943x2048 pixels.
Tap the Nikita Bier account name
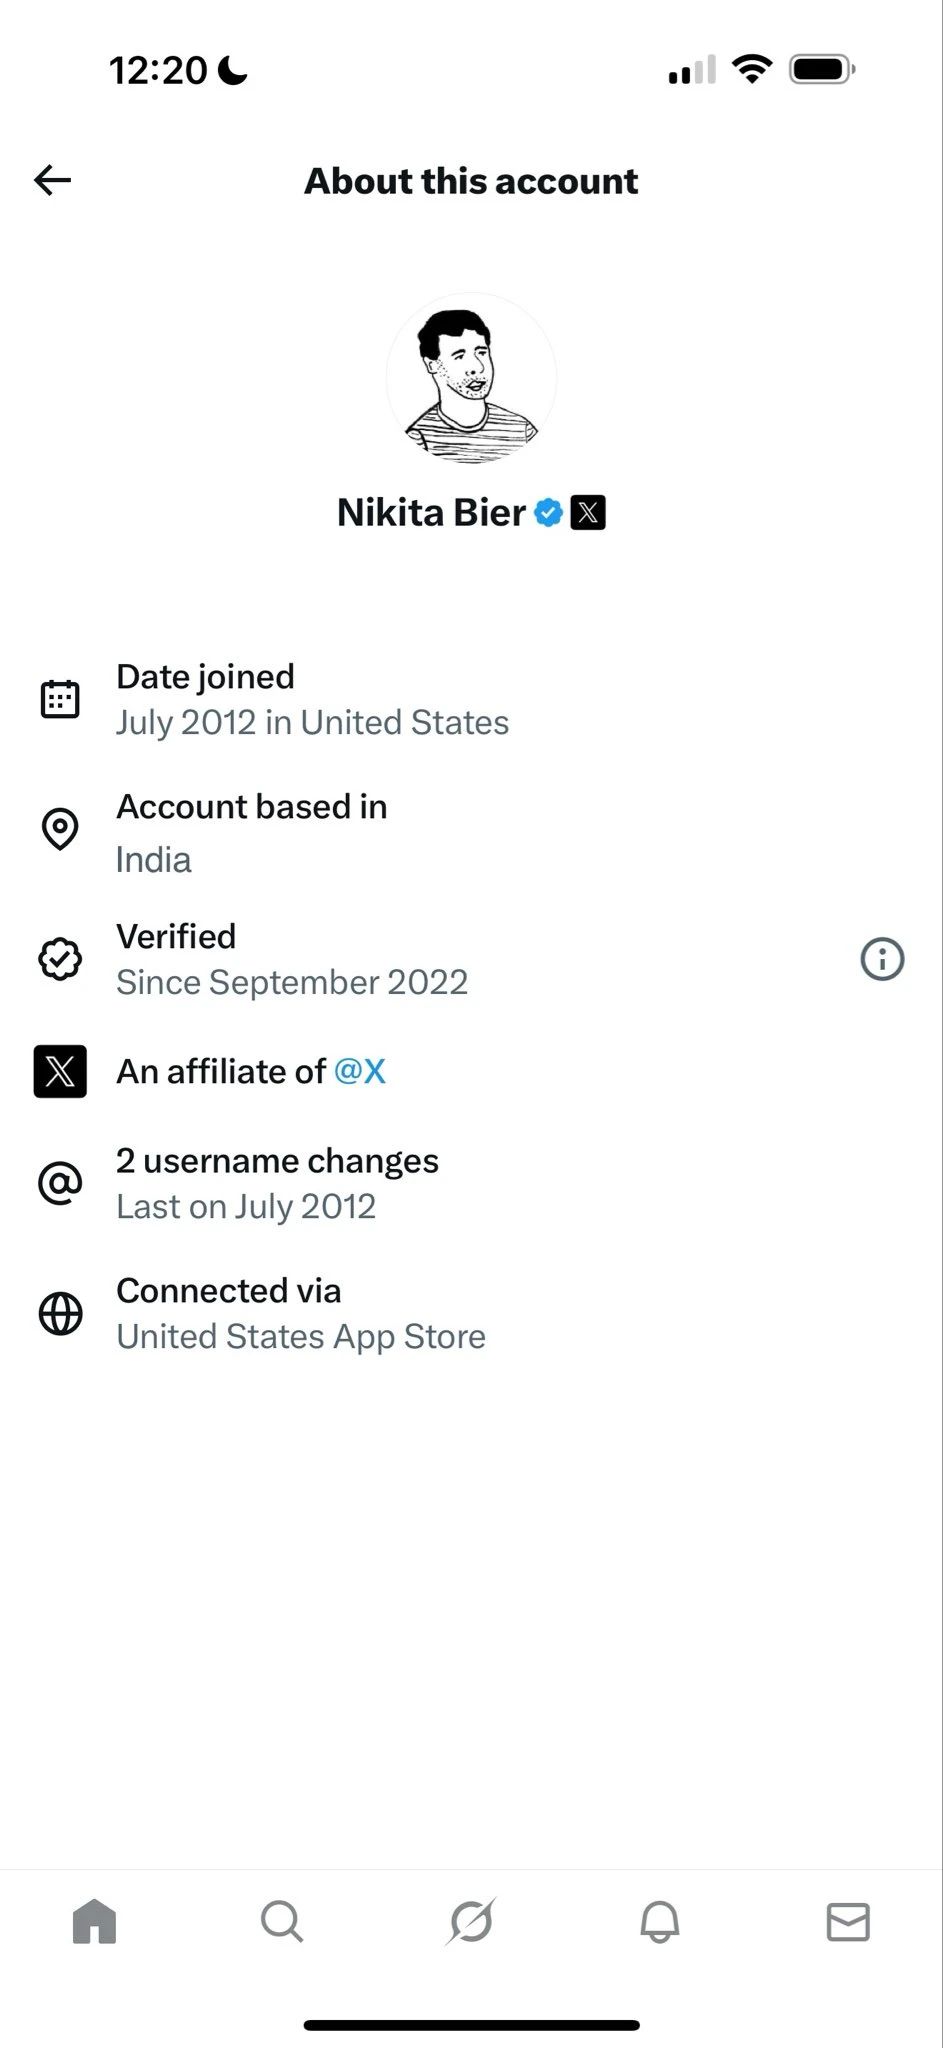point(431,513)
